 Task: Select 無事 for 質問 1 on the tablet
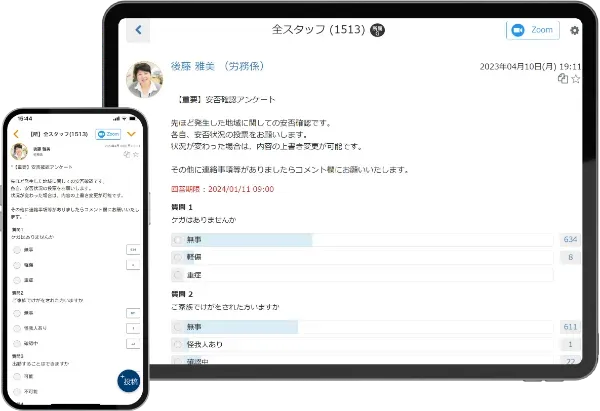point(178,240)
